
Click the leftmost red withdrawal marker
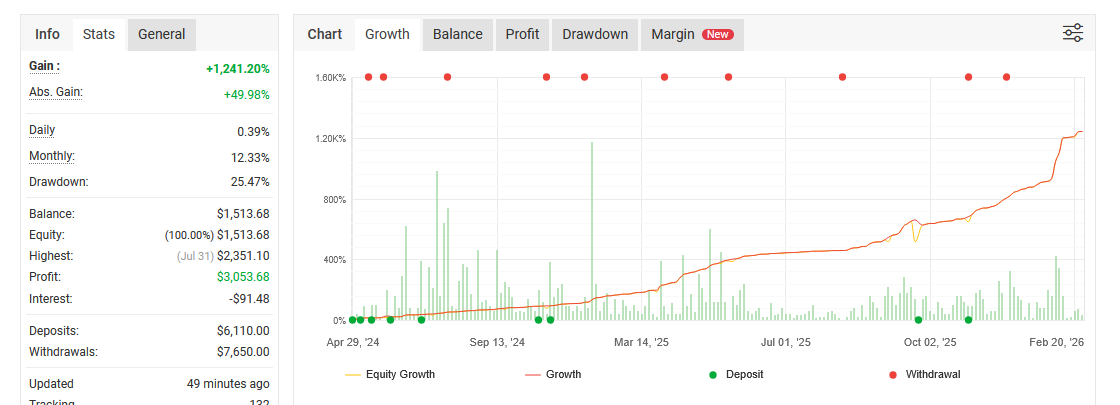click(x=369, y=77)
